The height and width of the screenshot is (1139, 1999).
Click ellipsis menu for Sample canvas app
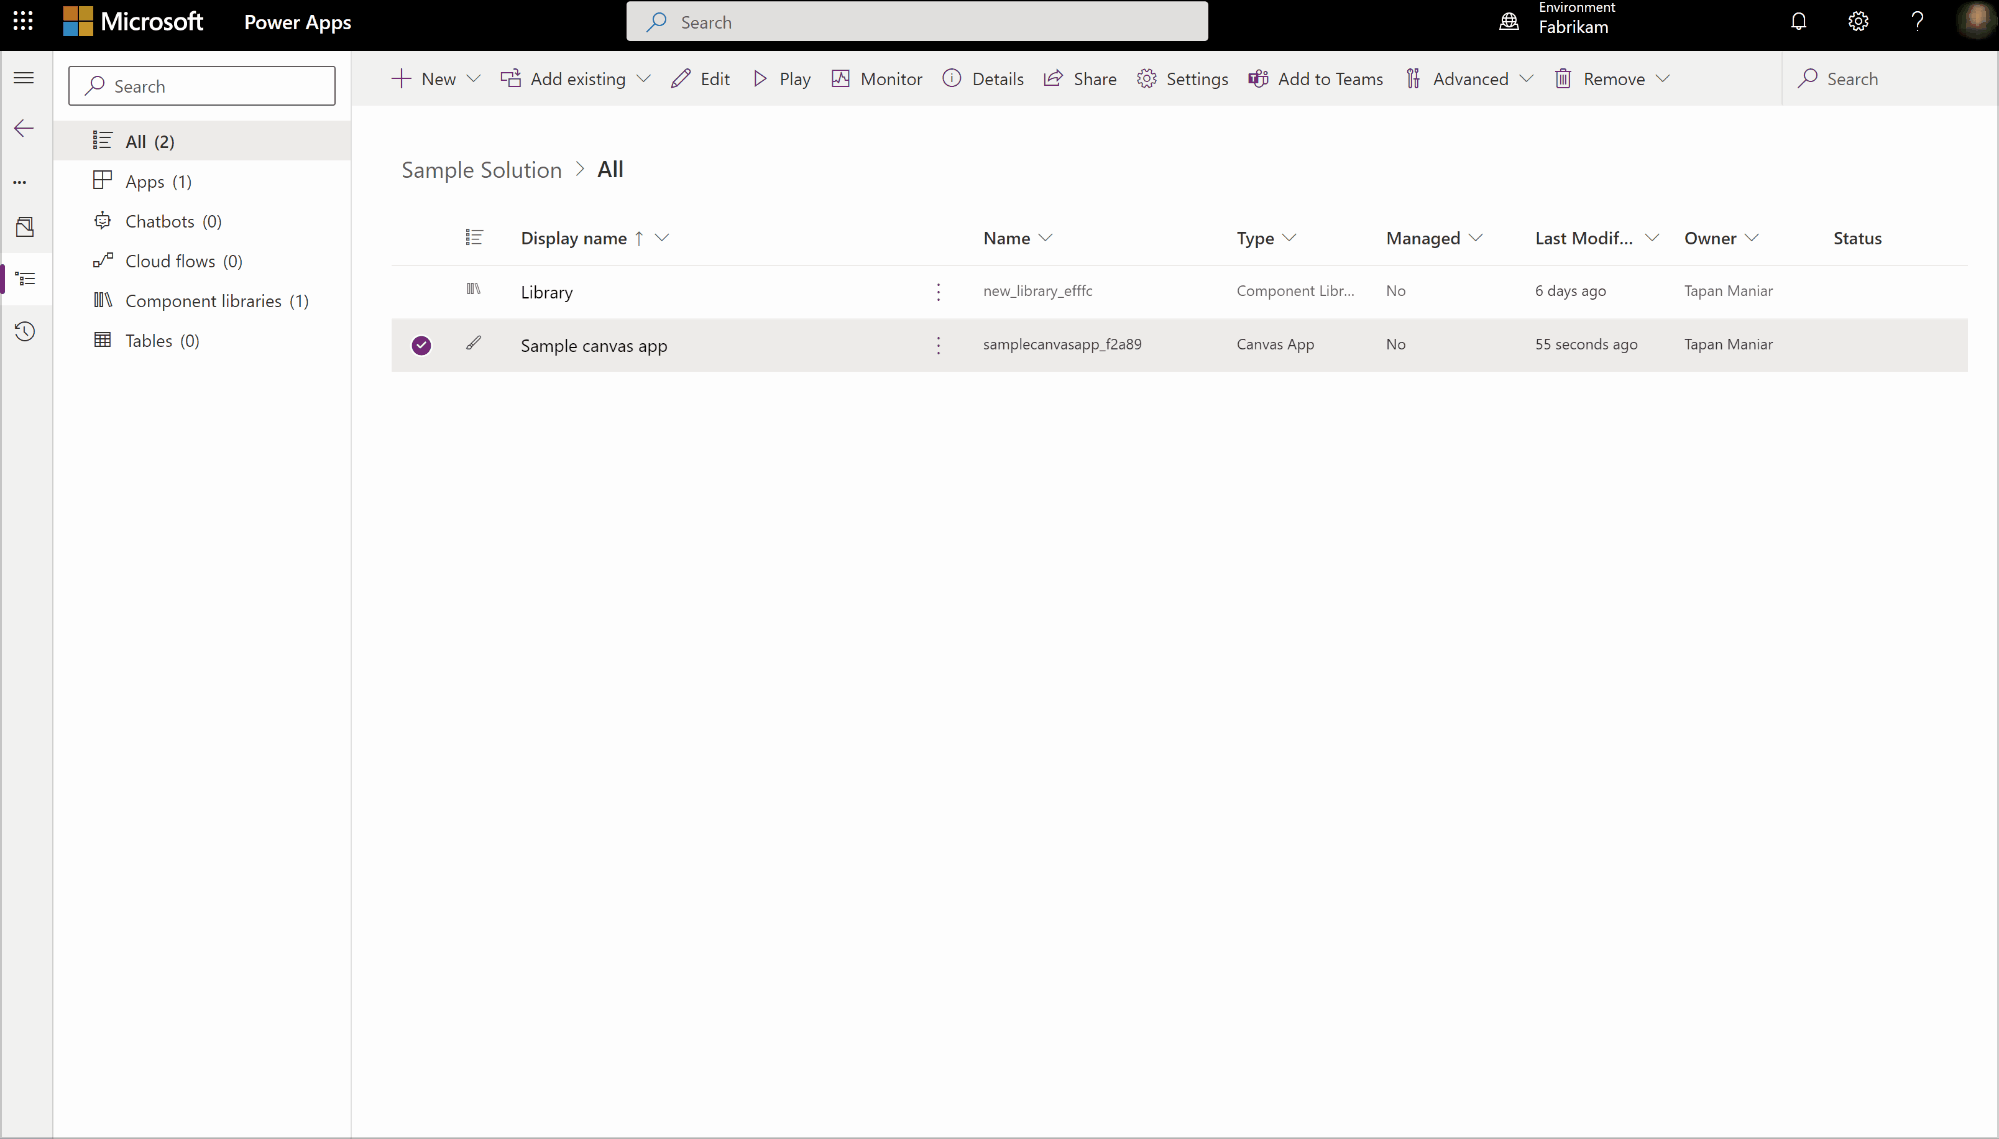point(939,343)
